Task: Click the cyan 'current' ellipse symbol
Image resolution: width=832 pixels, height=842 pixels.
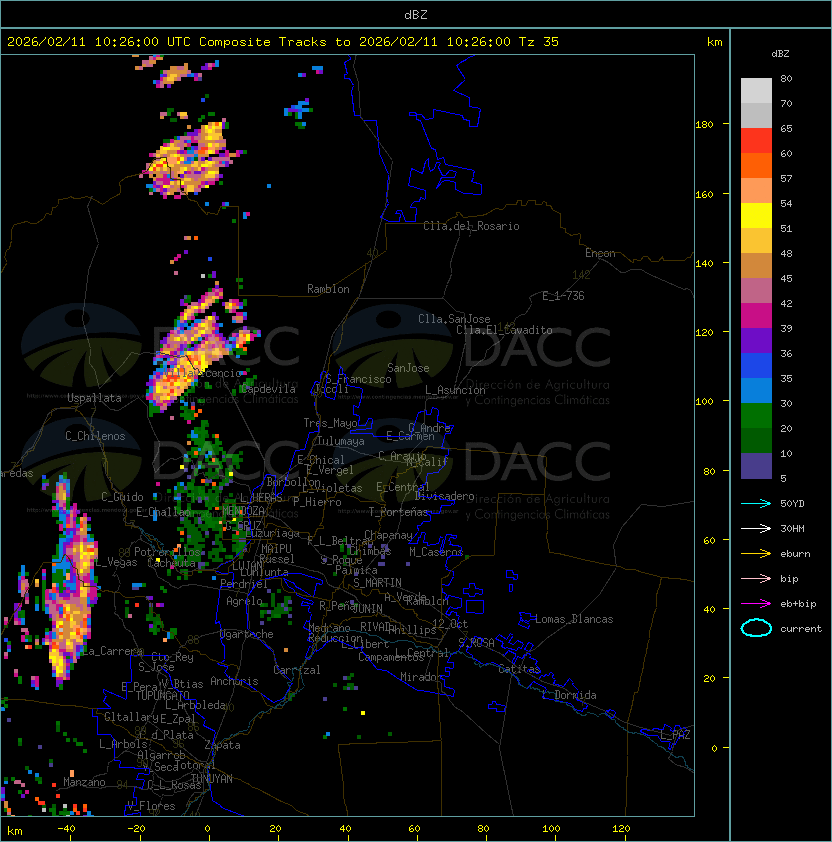Action: click(x=756, y=628)
